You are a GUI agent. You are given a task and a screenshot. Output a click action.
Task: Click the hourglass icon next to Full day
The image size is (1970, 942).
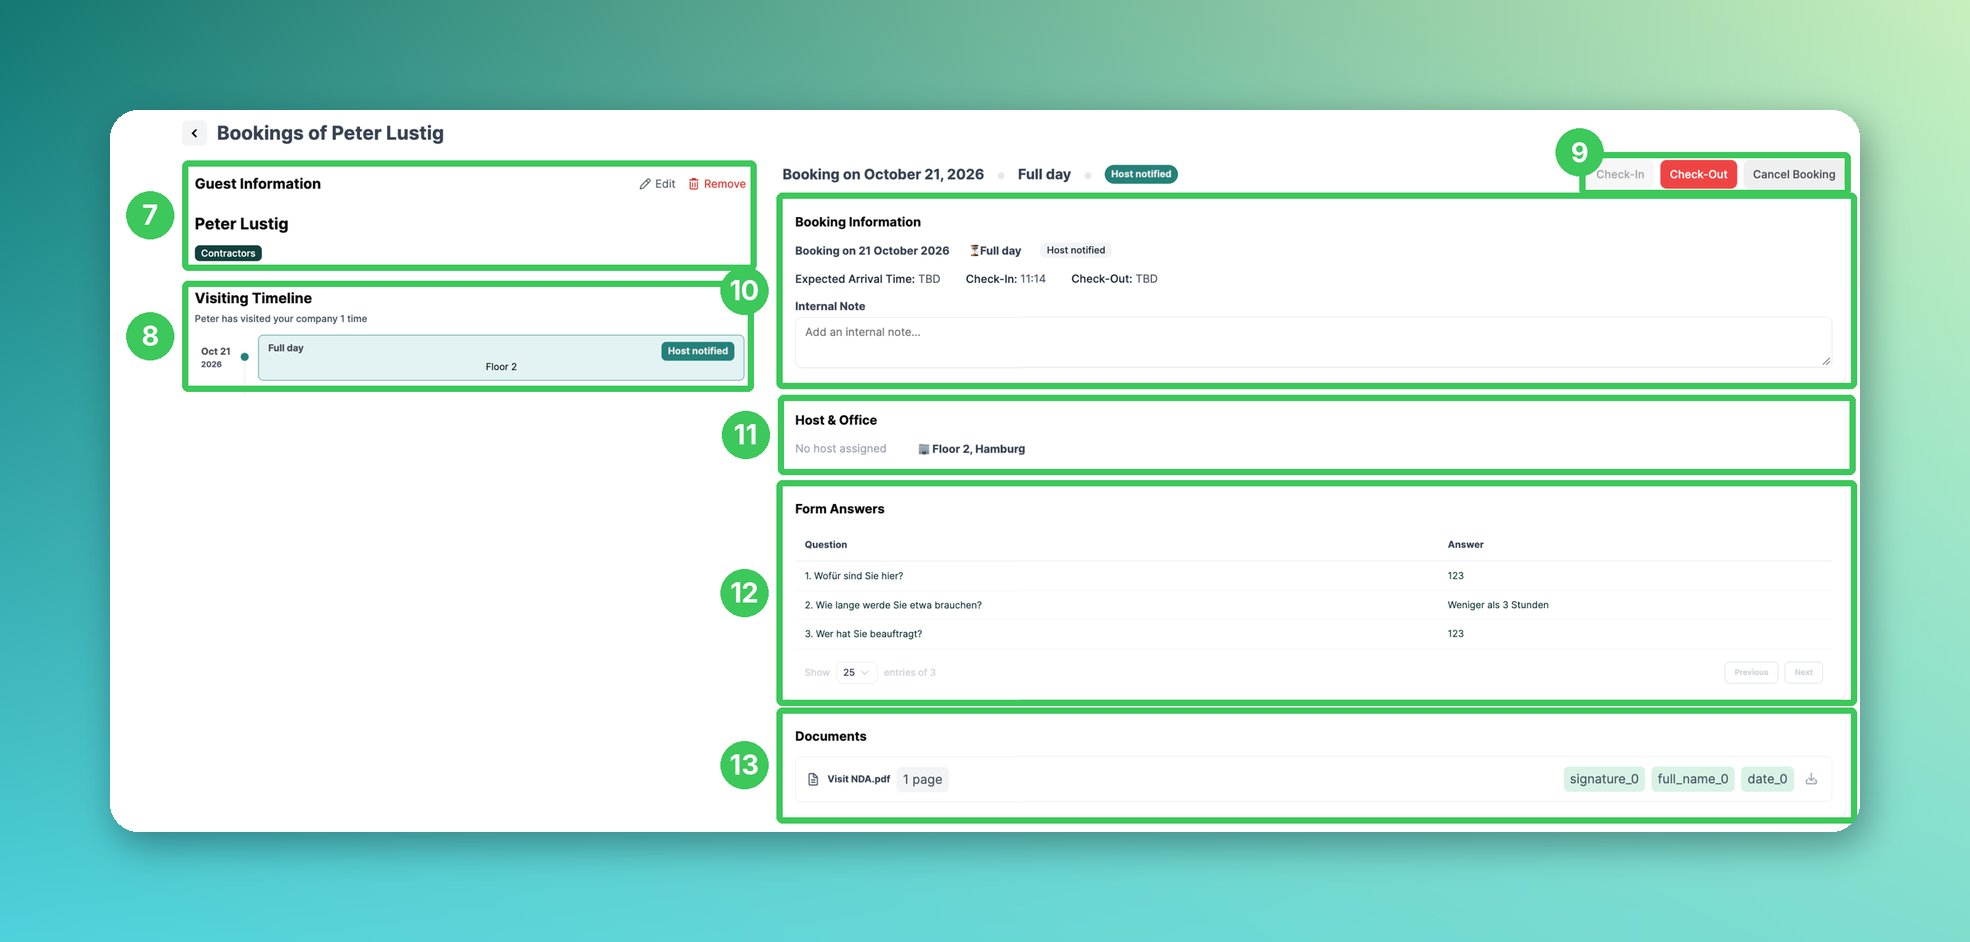point(974,251)
